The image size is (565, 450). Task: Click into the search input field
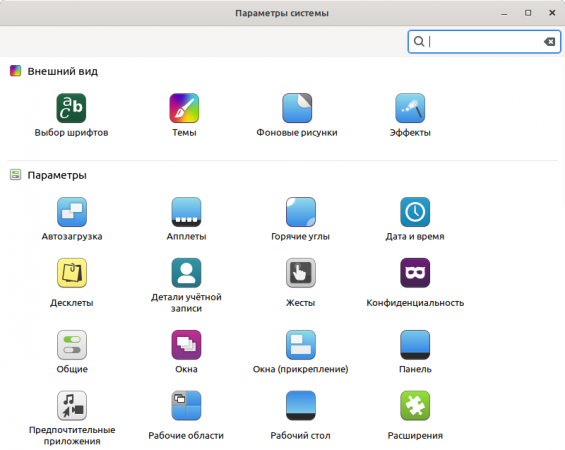click(484, 42)
